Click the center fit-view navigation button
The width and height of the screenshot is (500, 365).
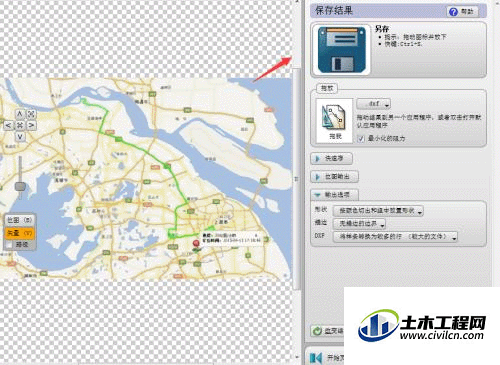click(x=20, y=125)
